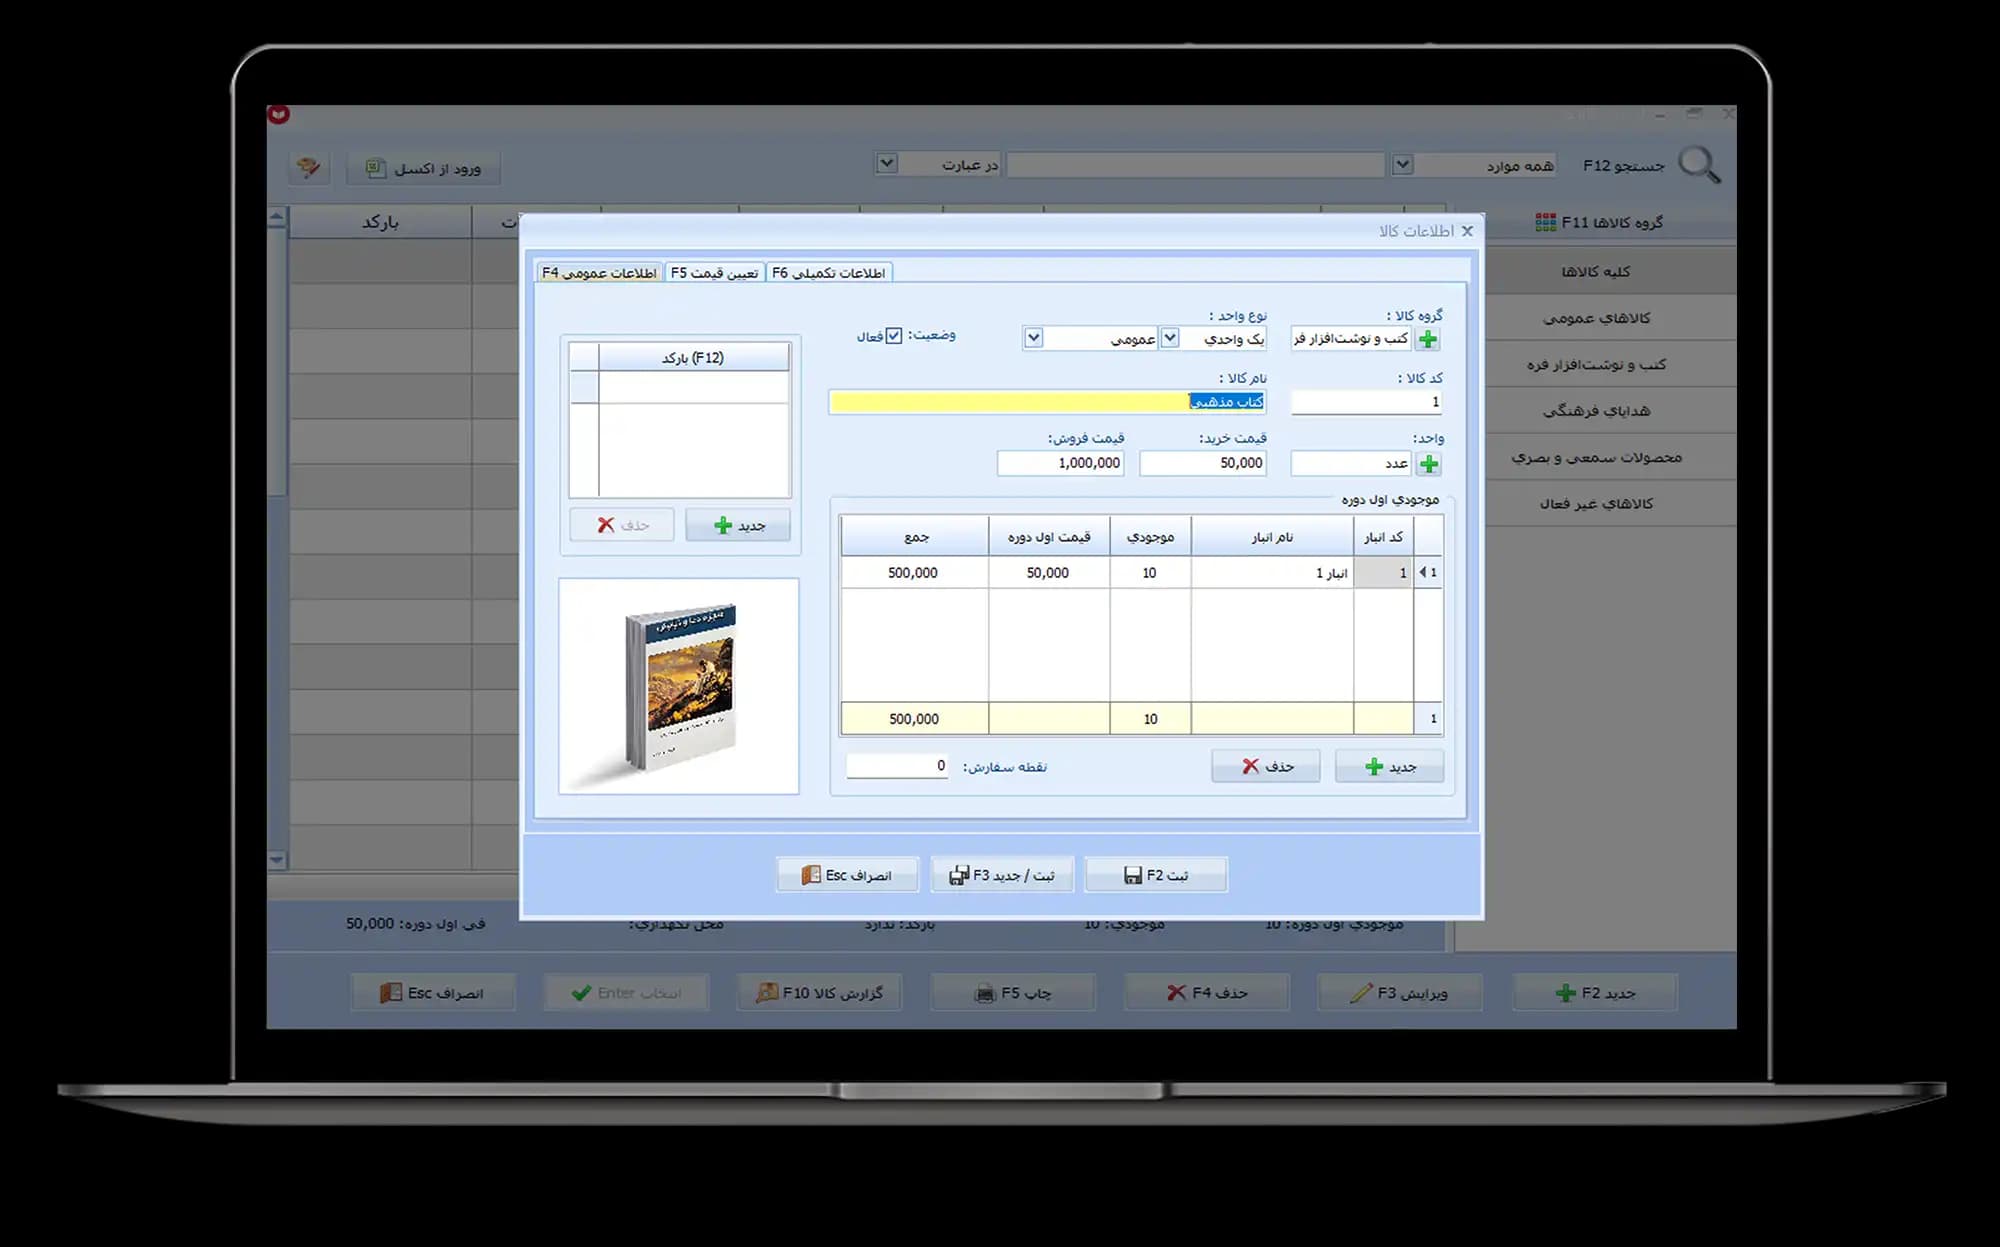Click the green plus New barcode button
This screenshot has width=2000, height=1247.
[x=738, y=525]
